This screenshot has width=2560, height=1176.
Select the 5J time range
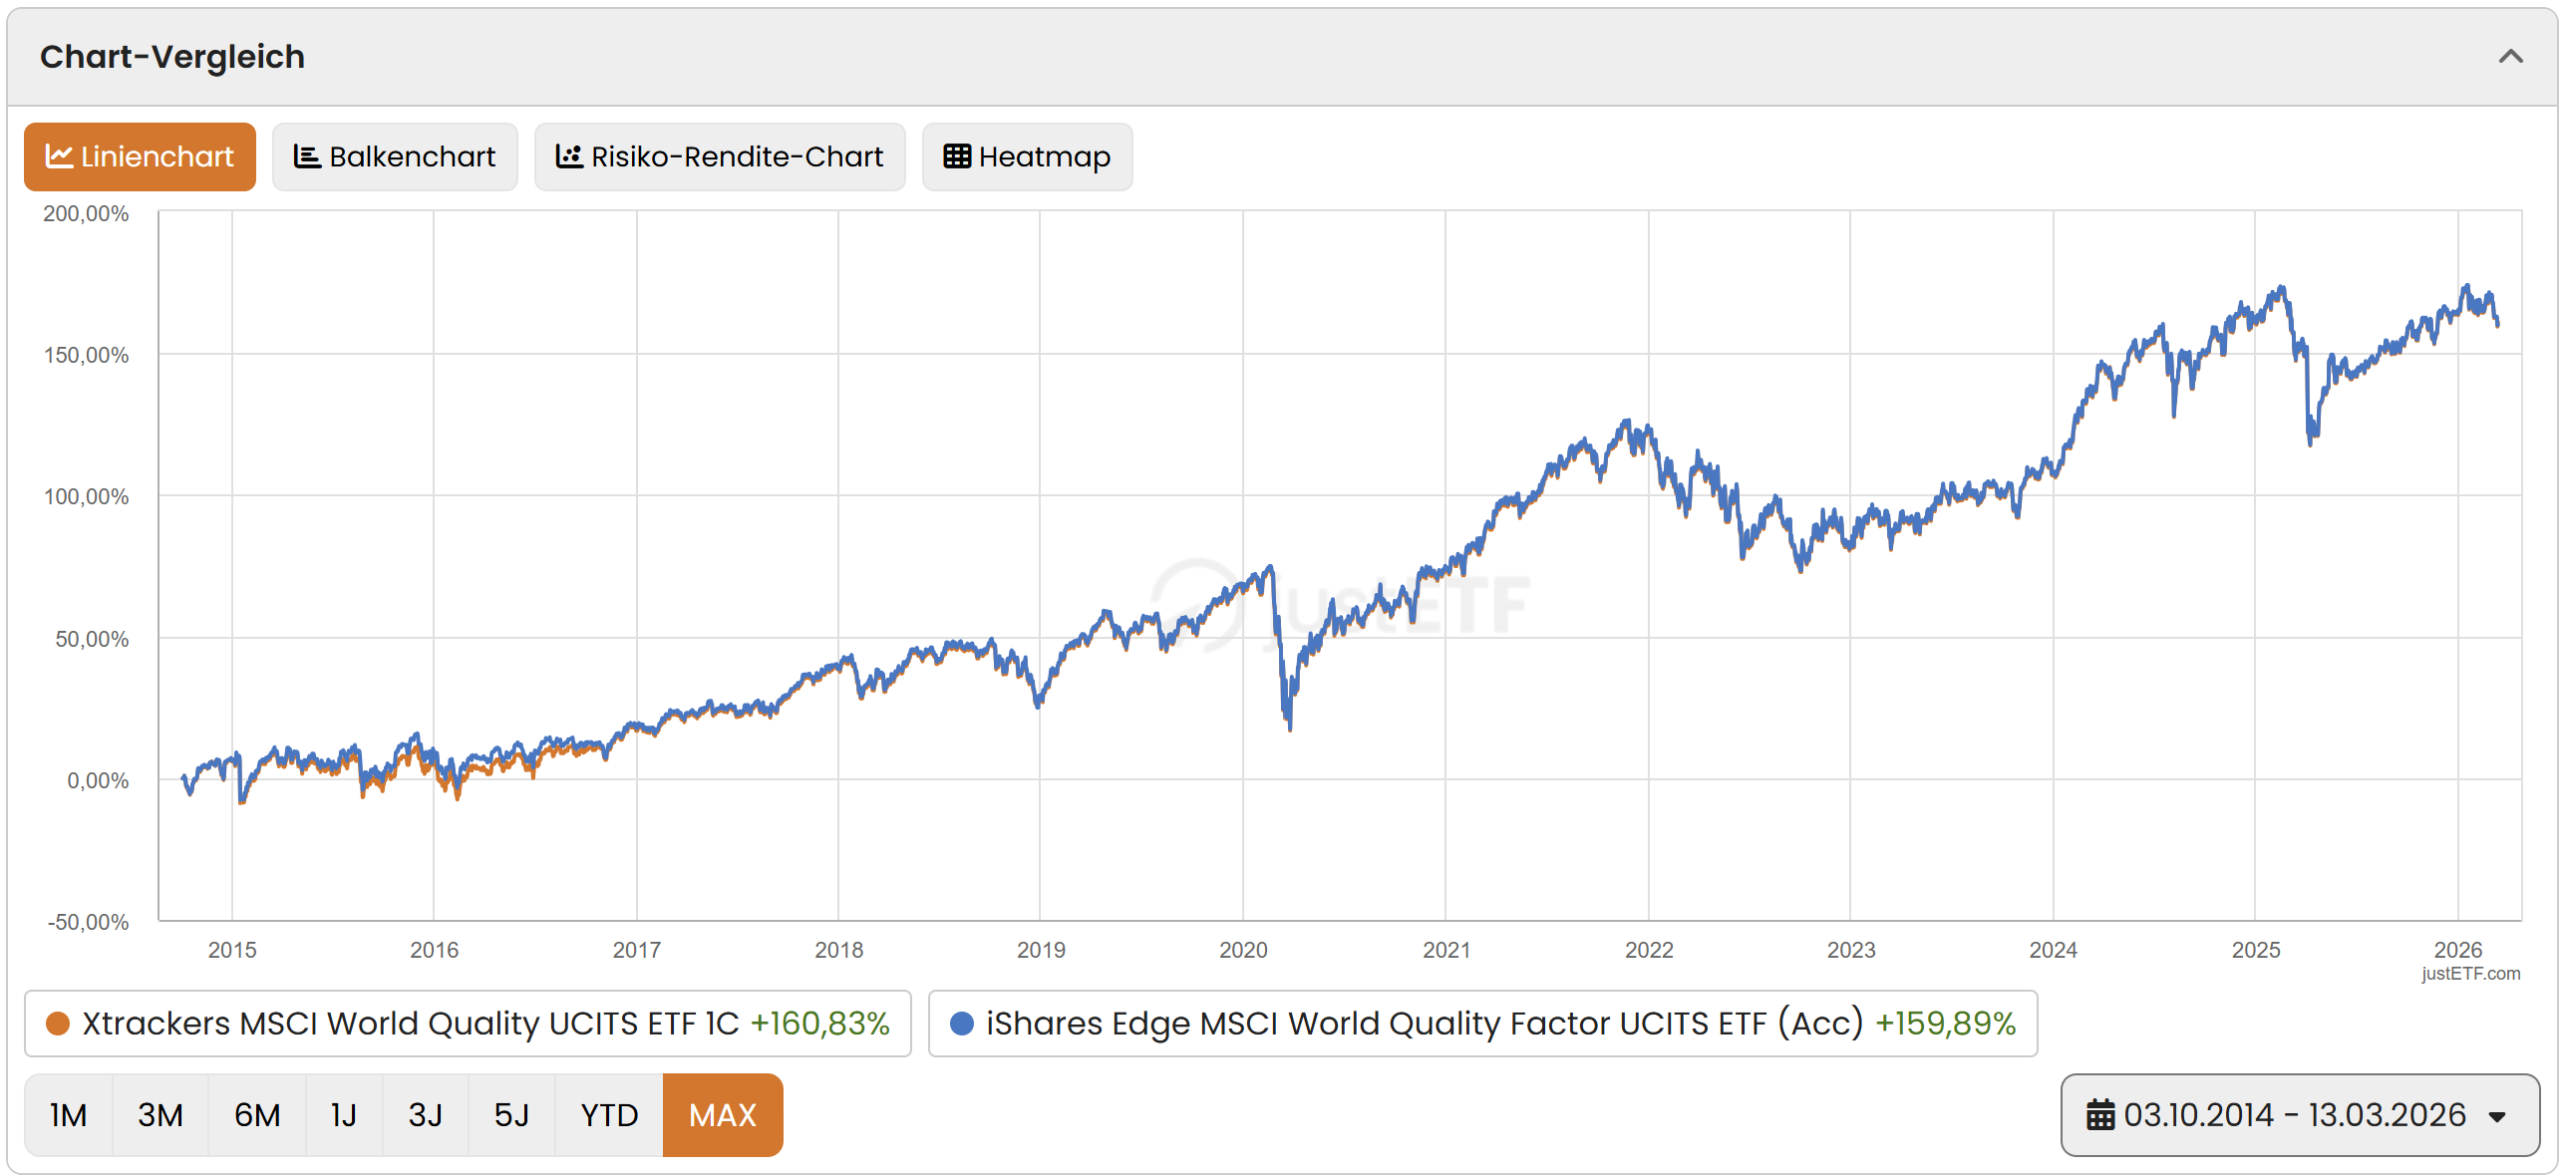pos(511,1115)
